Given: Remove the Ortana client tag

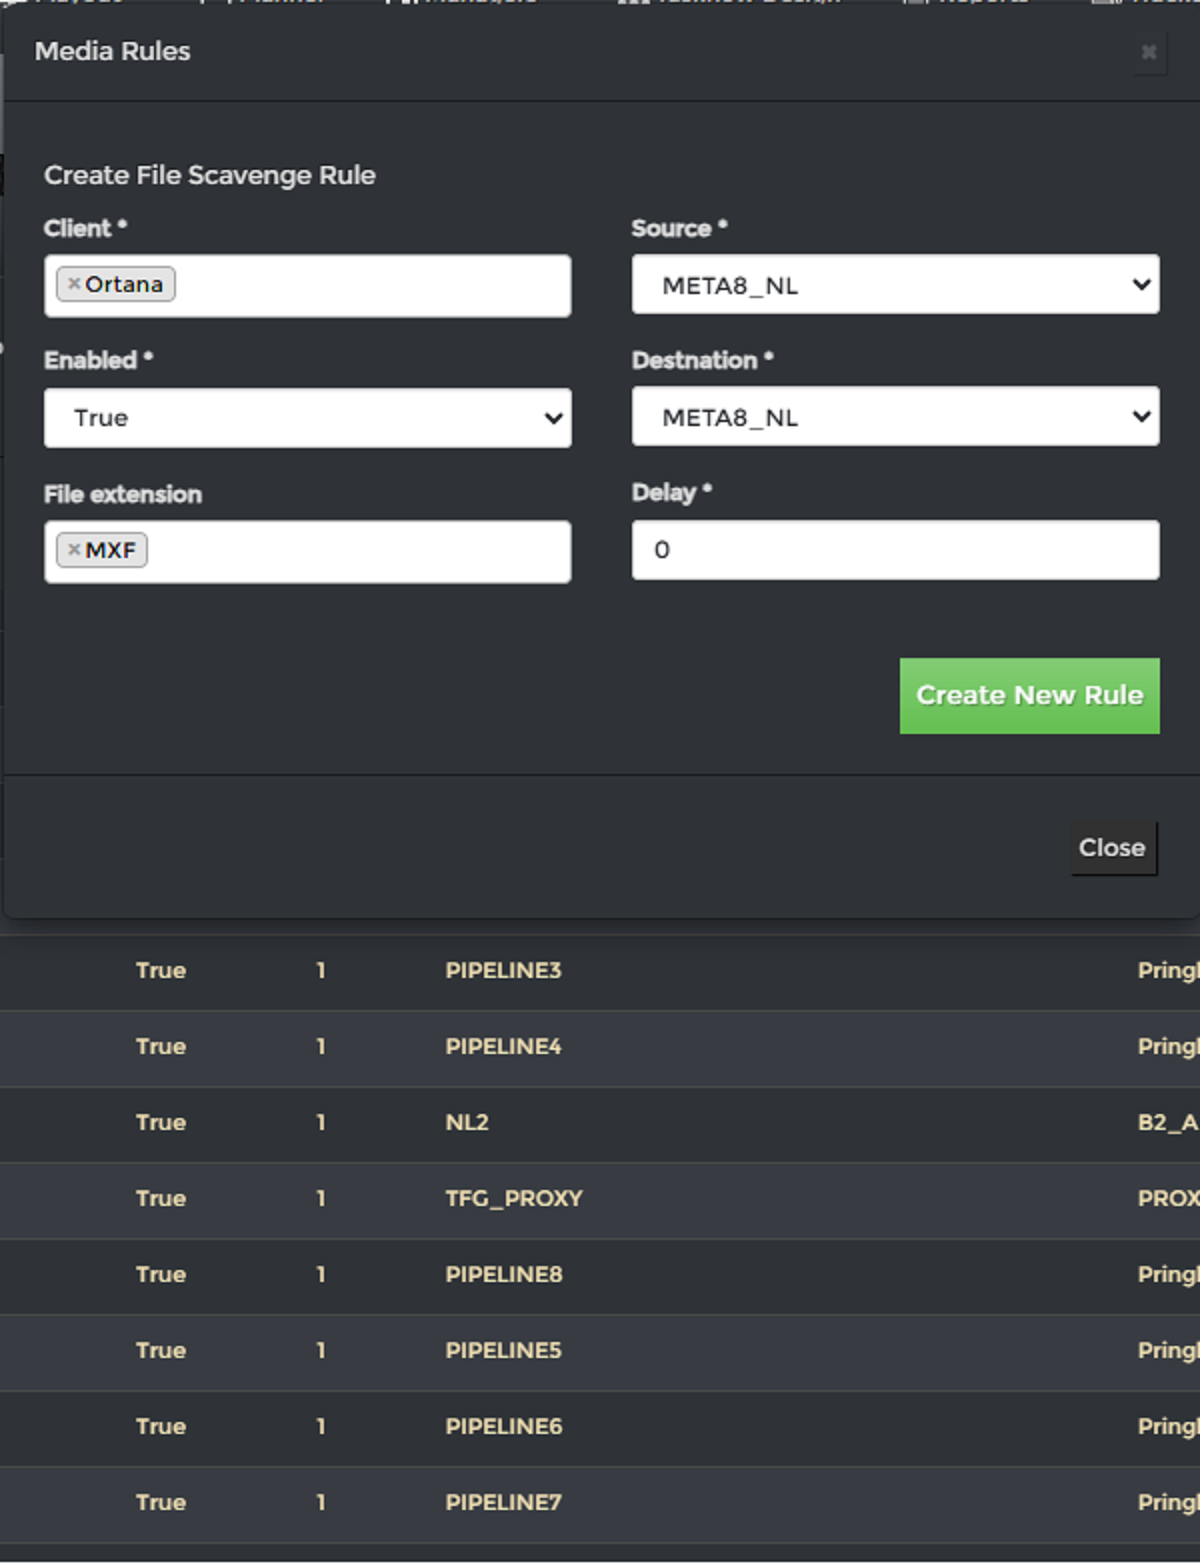Looking at the screenshot, I should (x=73, y=284).
